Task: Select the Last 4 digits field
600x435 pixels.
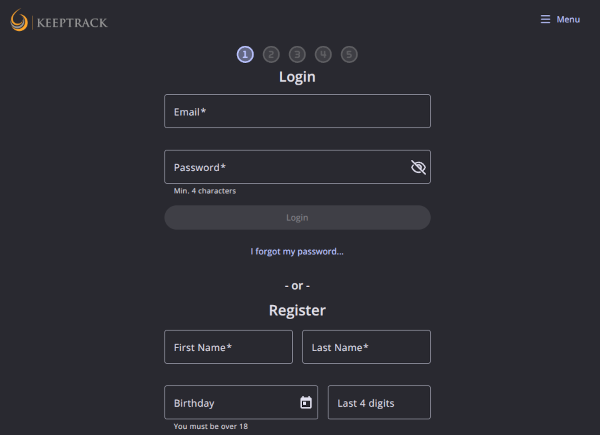Action: [379, 403]
